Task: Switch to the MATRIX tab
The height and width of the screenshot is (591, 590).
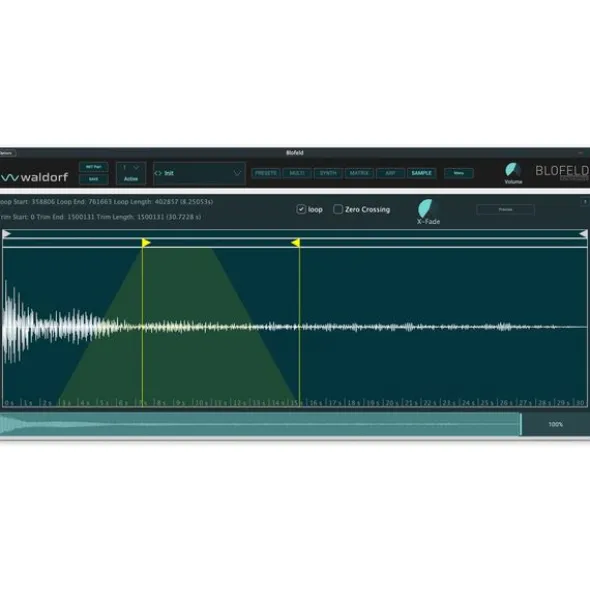Action: pyautogui.click(x=359, y=173)
